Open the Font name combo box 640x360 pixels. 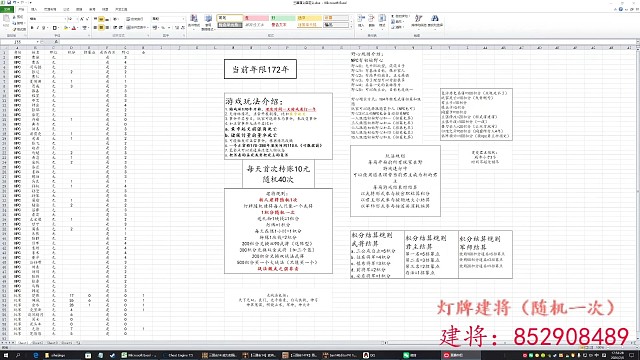point(47,19)
